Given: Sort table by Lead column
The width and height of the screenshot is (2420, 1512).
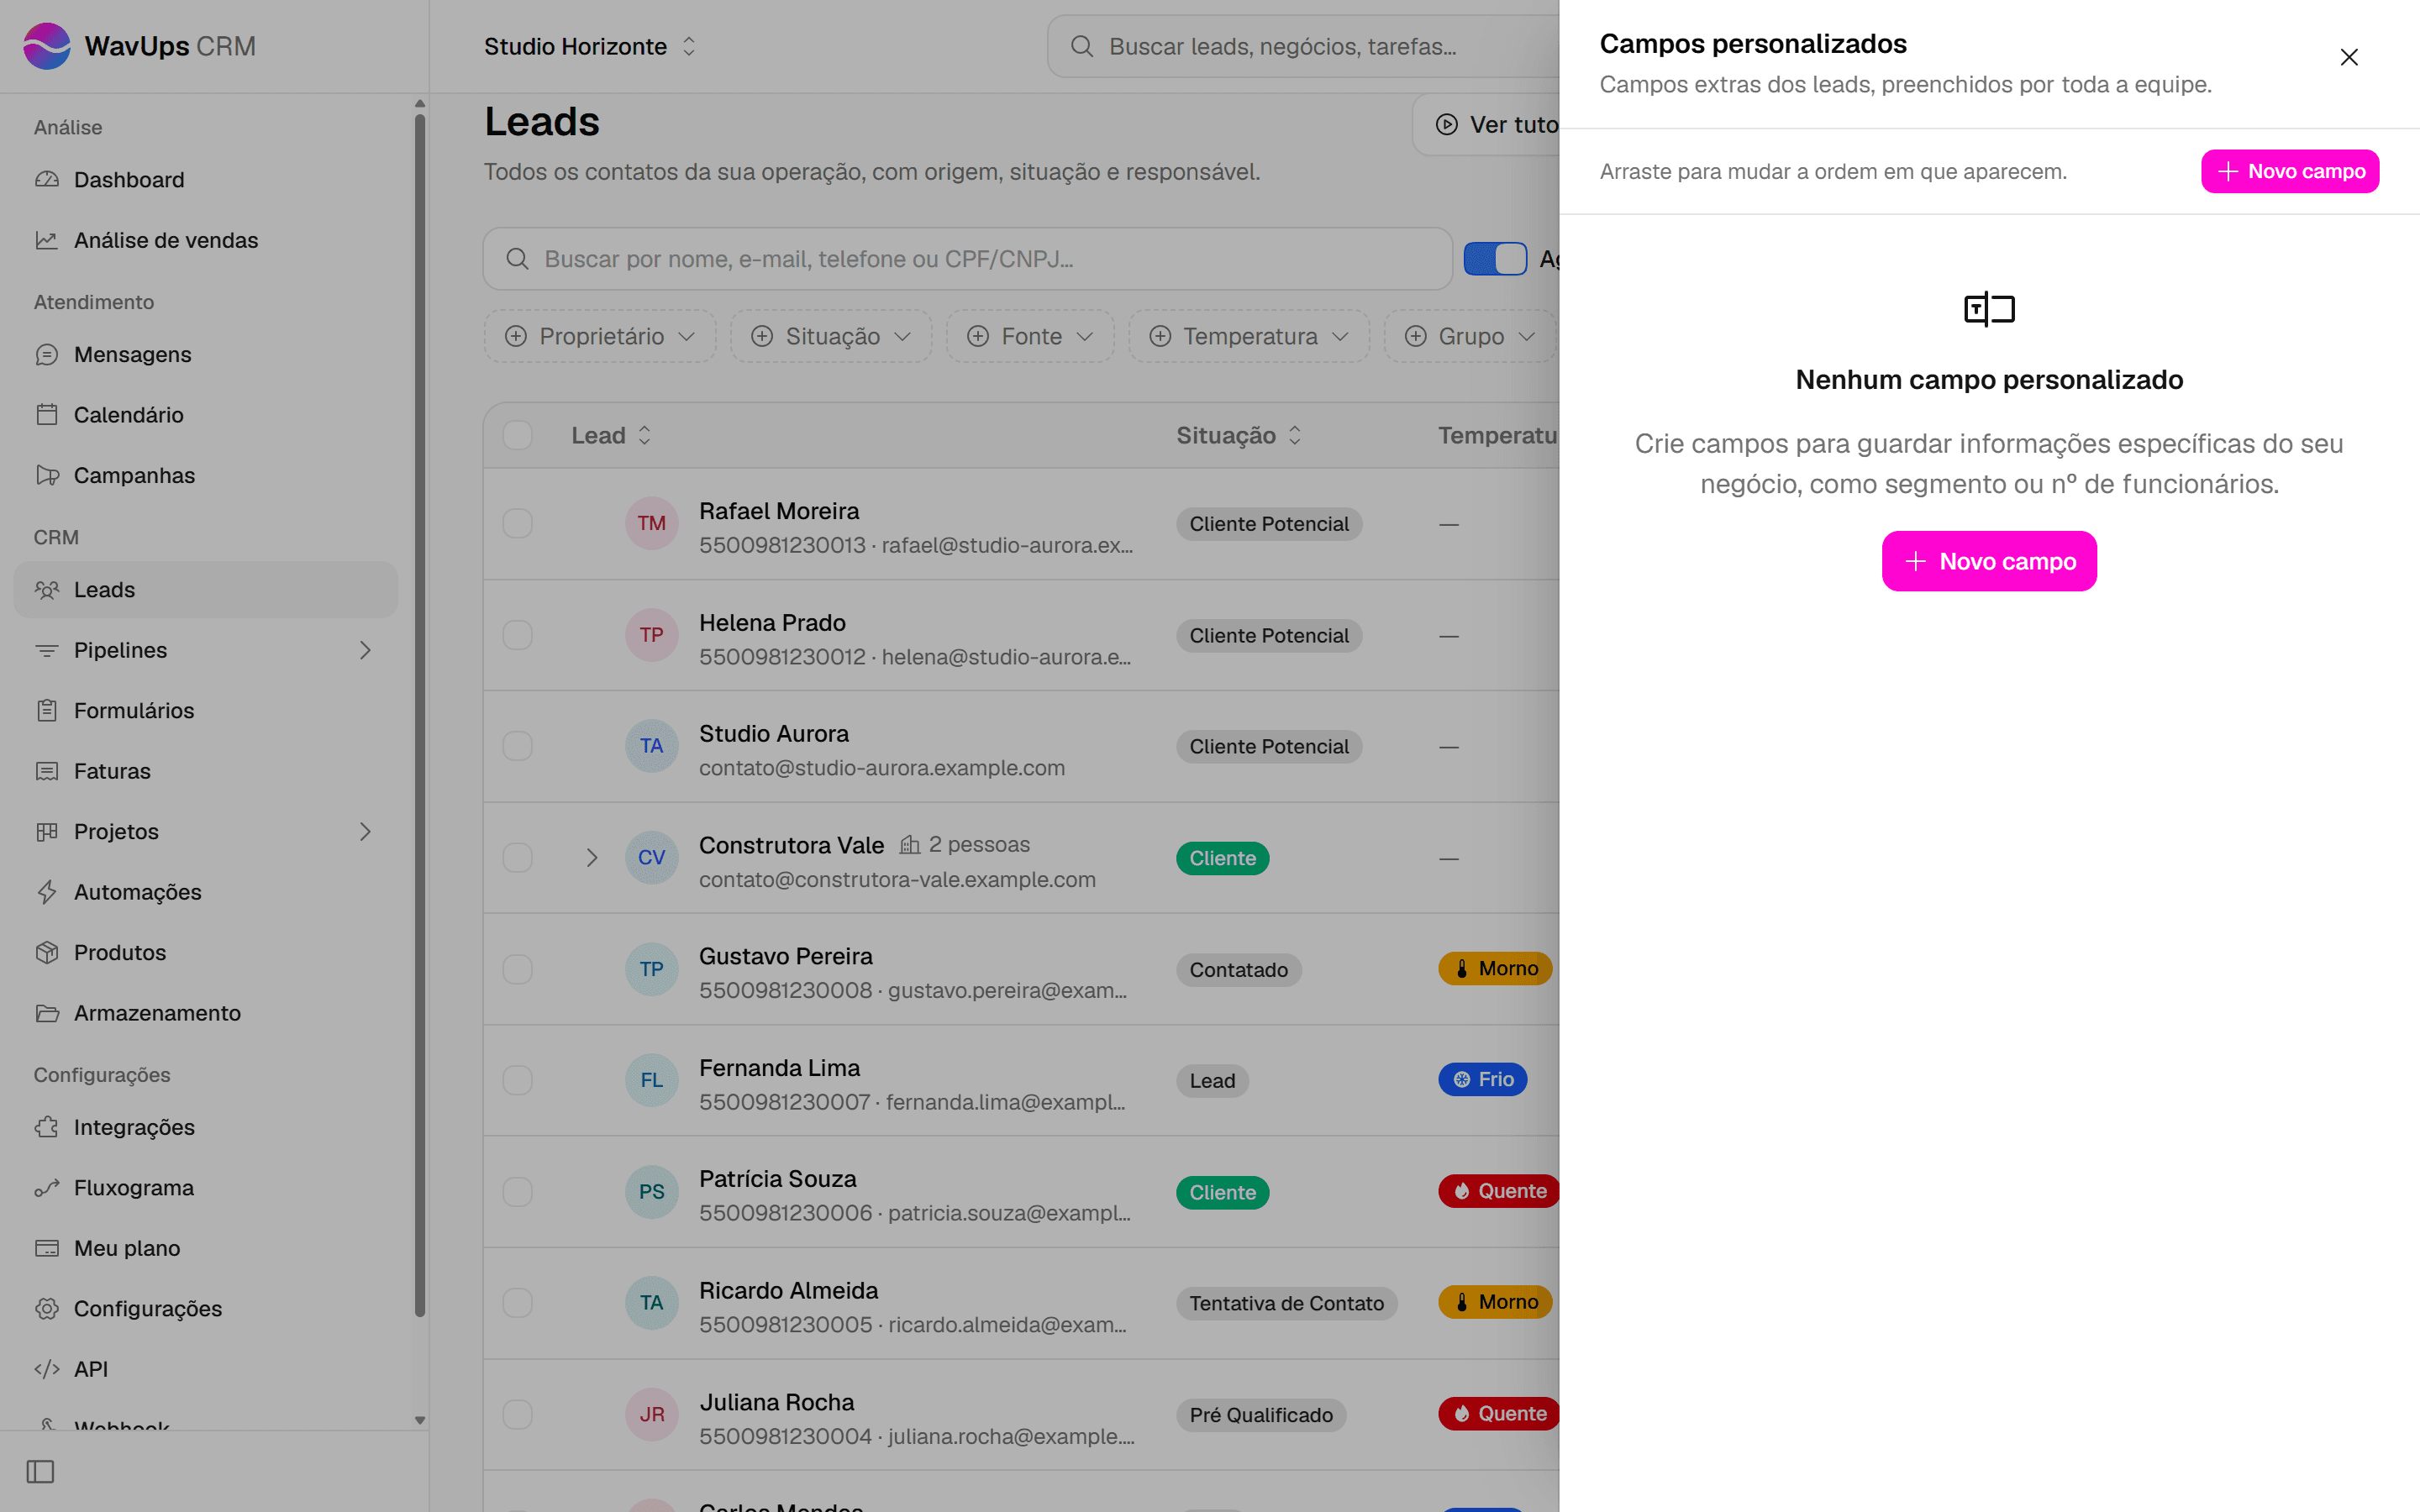Looking at the screenshot, I should (x=611, y=435).
